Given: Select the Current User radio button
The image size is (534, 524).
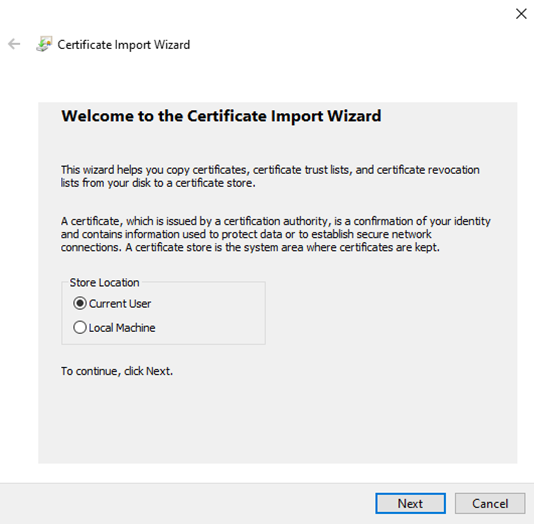Looking at the screenshot, I should click(x=80, y=303).
